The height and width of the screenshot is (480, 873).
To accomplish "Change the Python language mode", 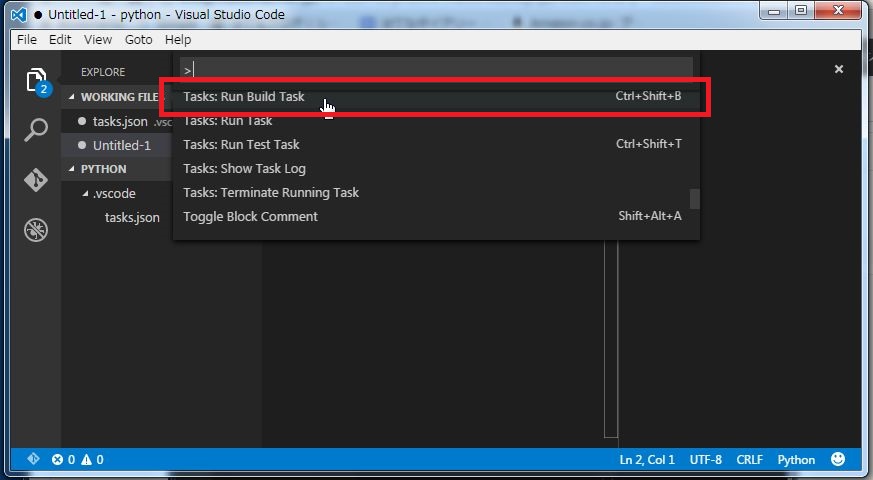I will click(796, 460).
